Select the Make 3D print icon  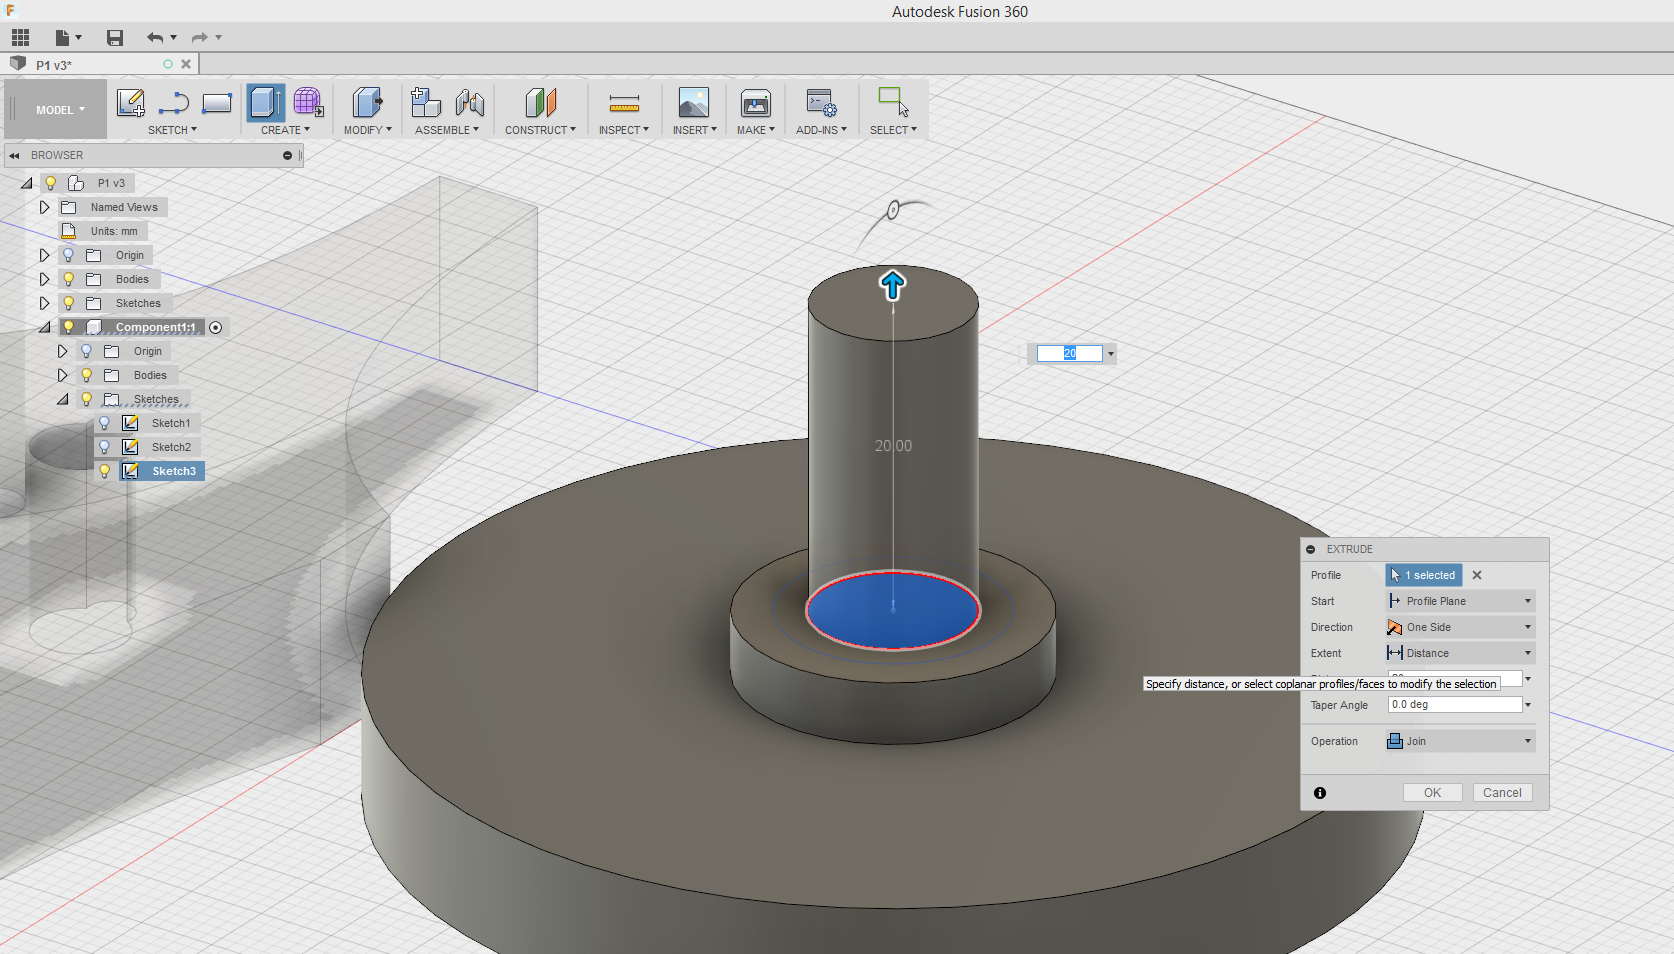[756, 103]
